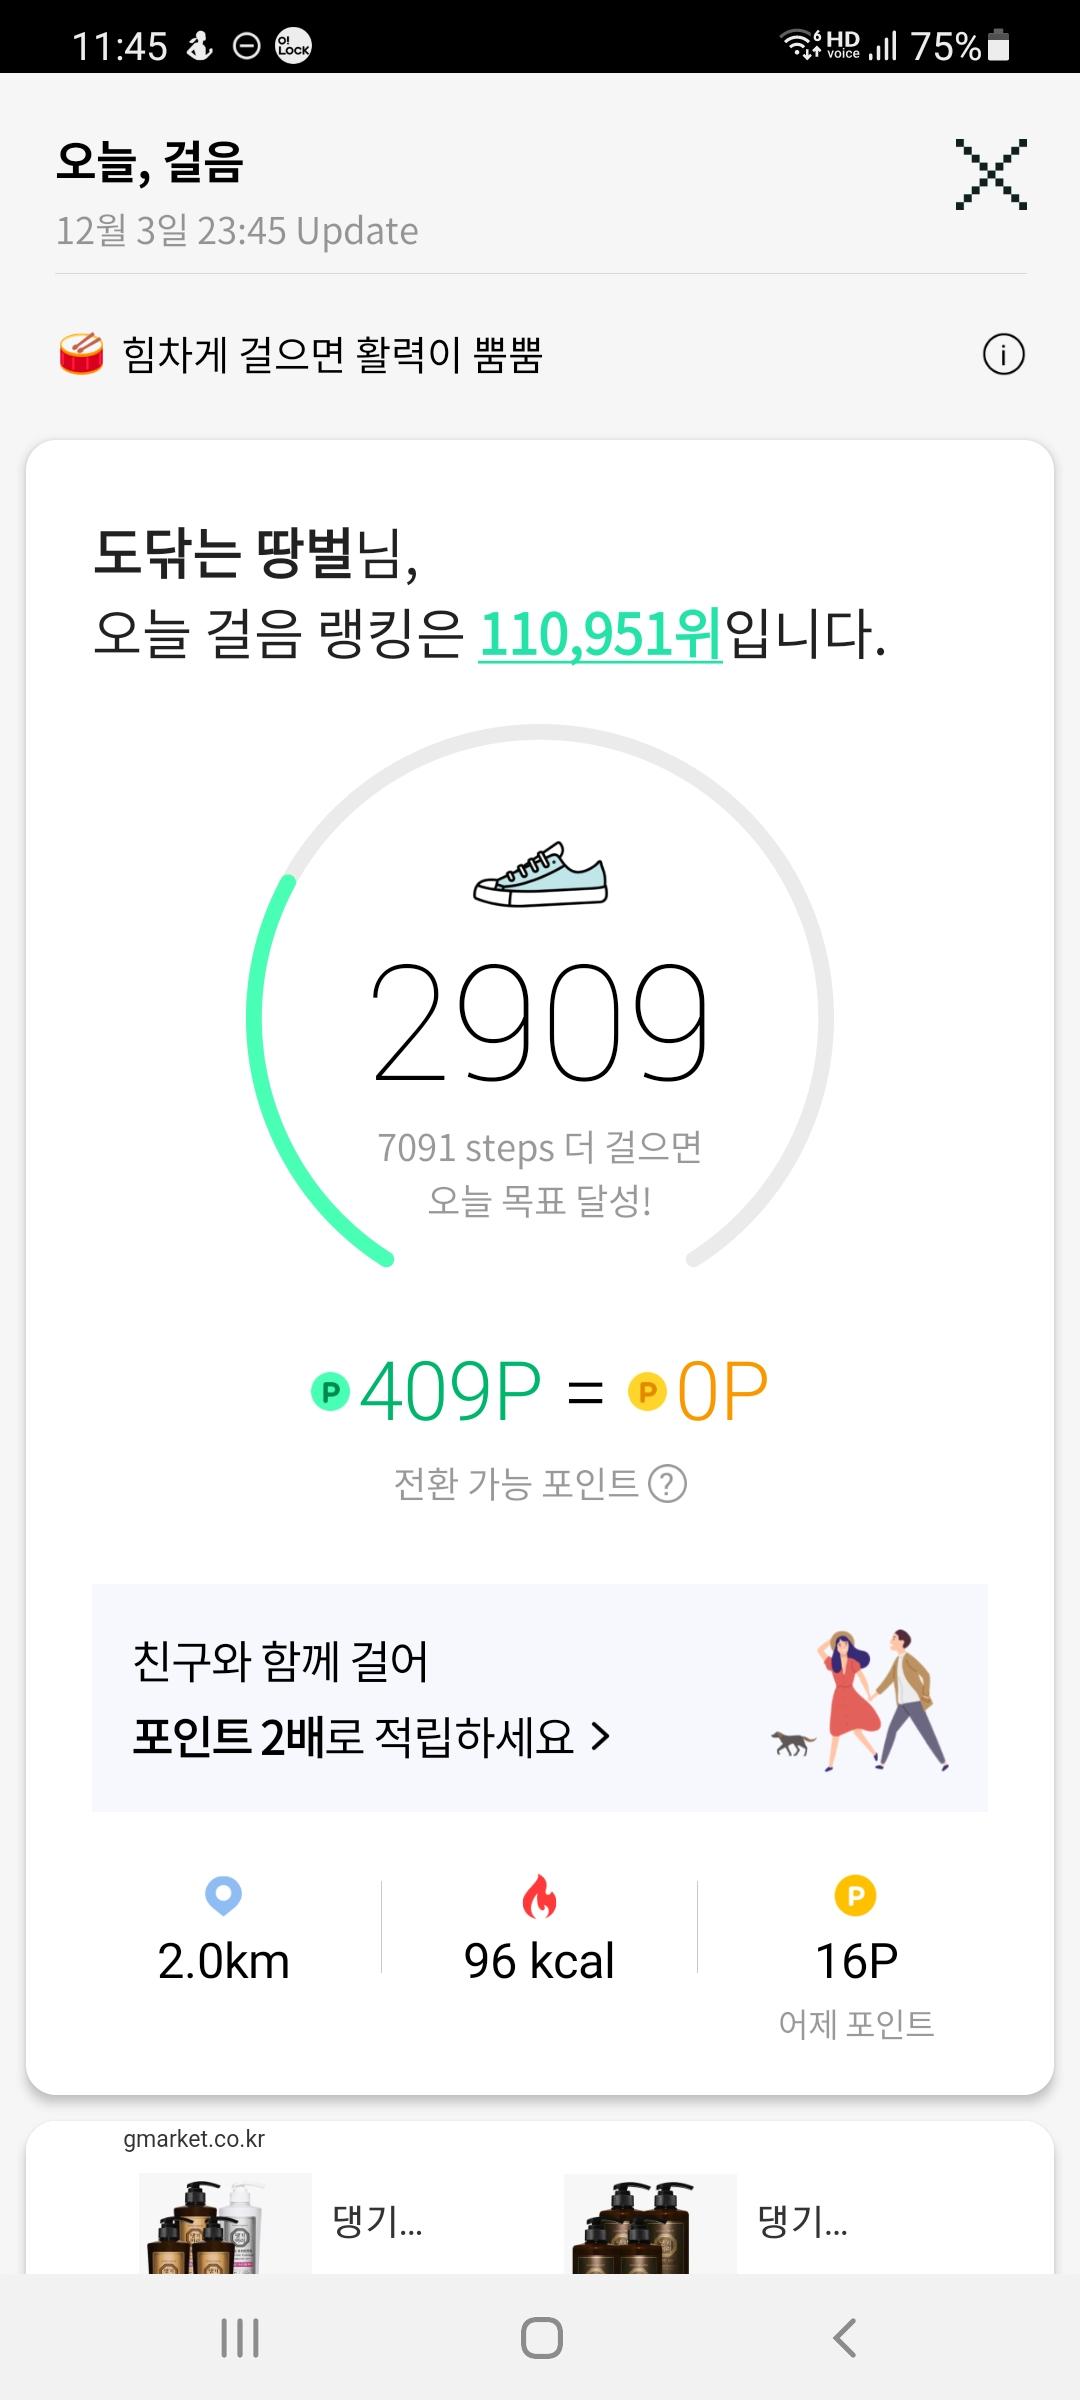Tap the red flame calories icon
This screenshot has height=2400, width=1080.
pos(539,1896)
